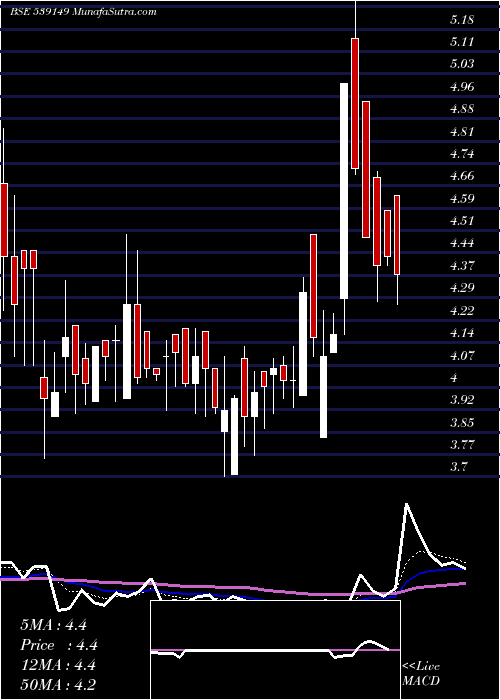Click the 12MA : 4.4 reading
500x700 pixels.
click(58, 665)
